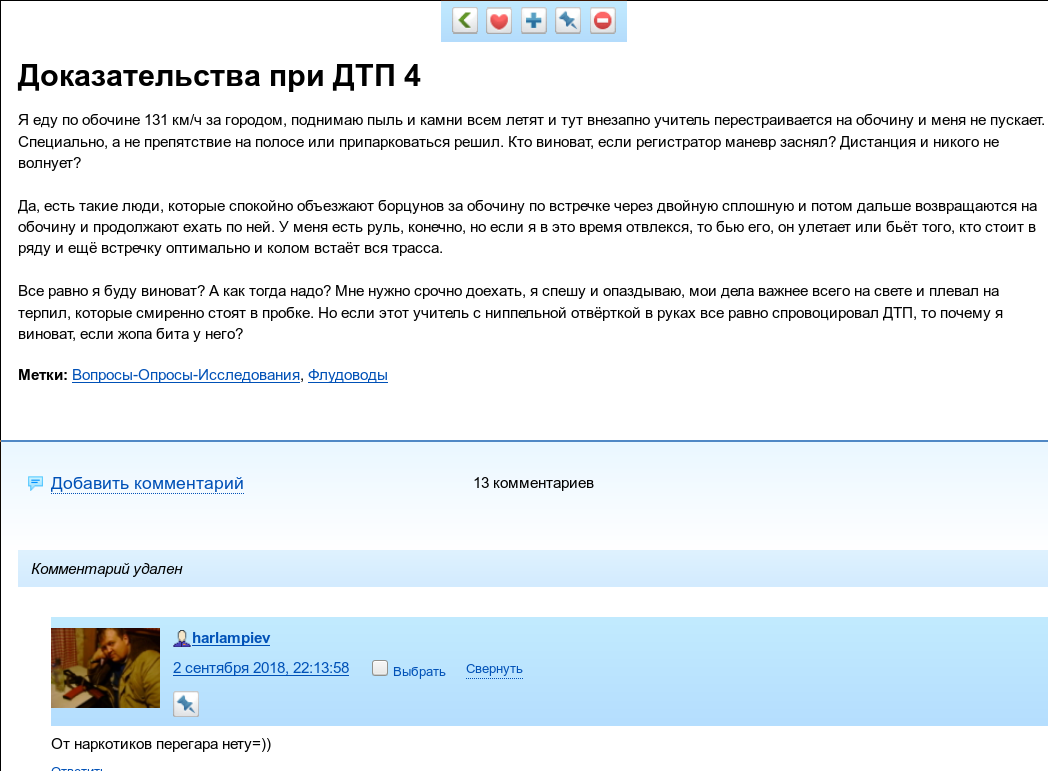Collapse the comment with Свернуть
This screenshot has height=771, width=1048.
pos(494,669)
